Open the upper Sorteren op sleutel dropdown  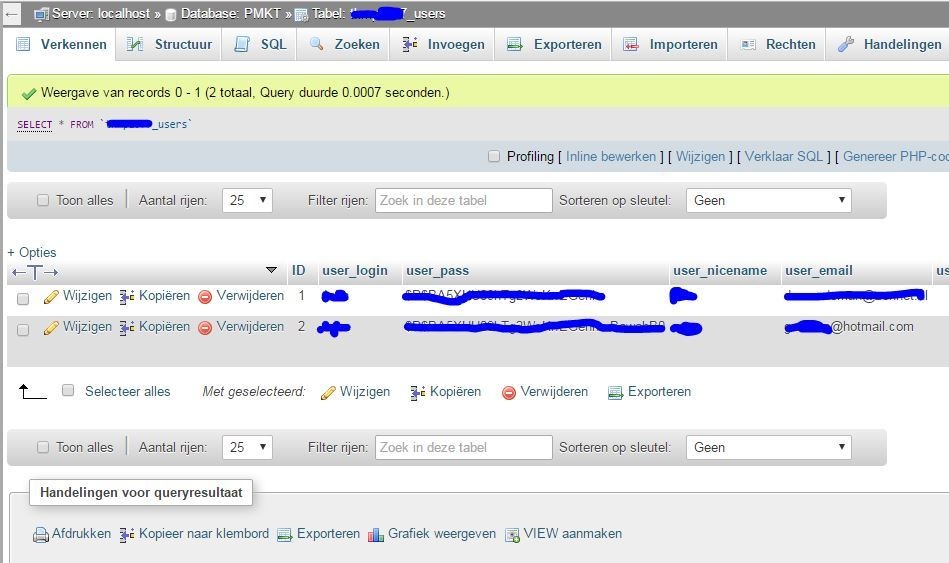[769, 200]
